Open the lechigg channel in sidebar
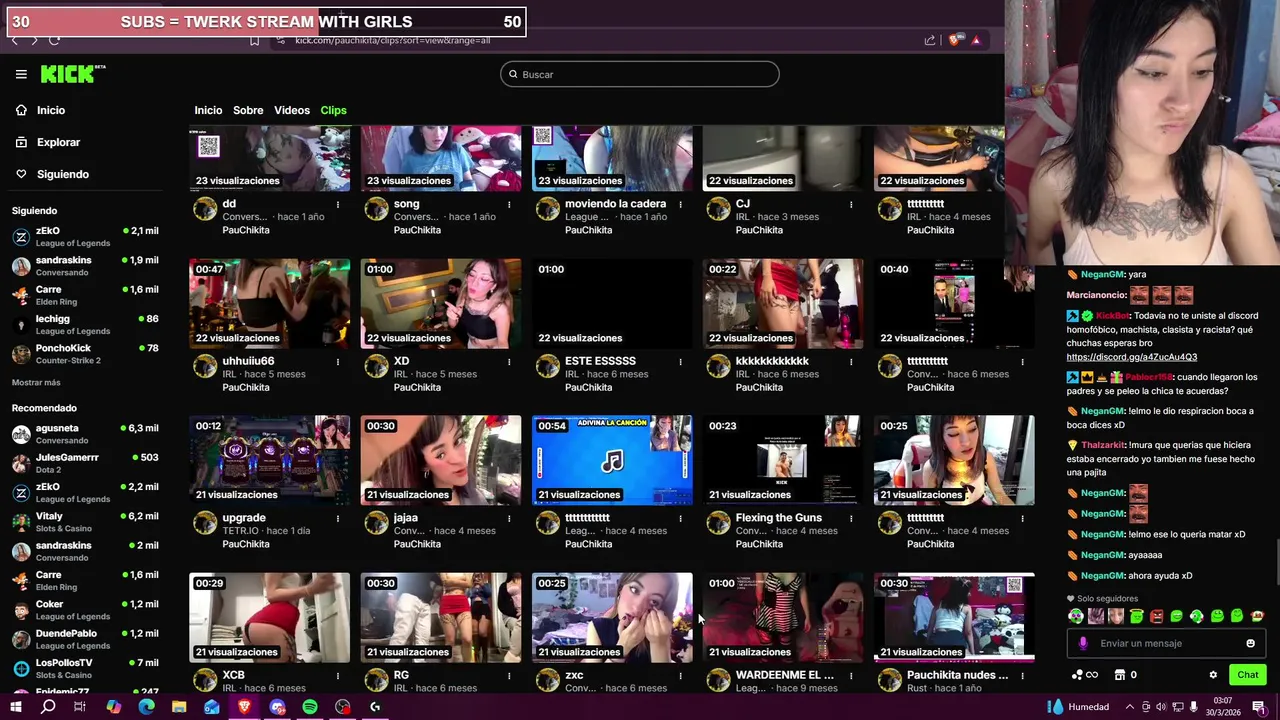The width and height of the screenshot is (1280, 720). coord(85,325)
